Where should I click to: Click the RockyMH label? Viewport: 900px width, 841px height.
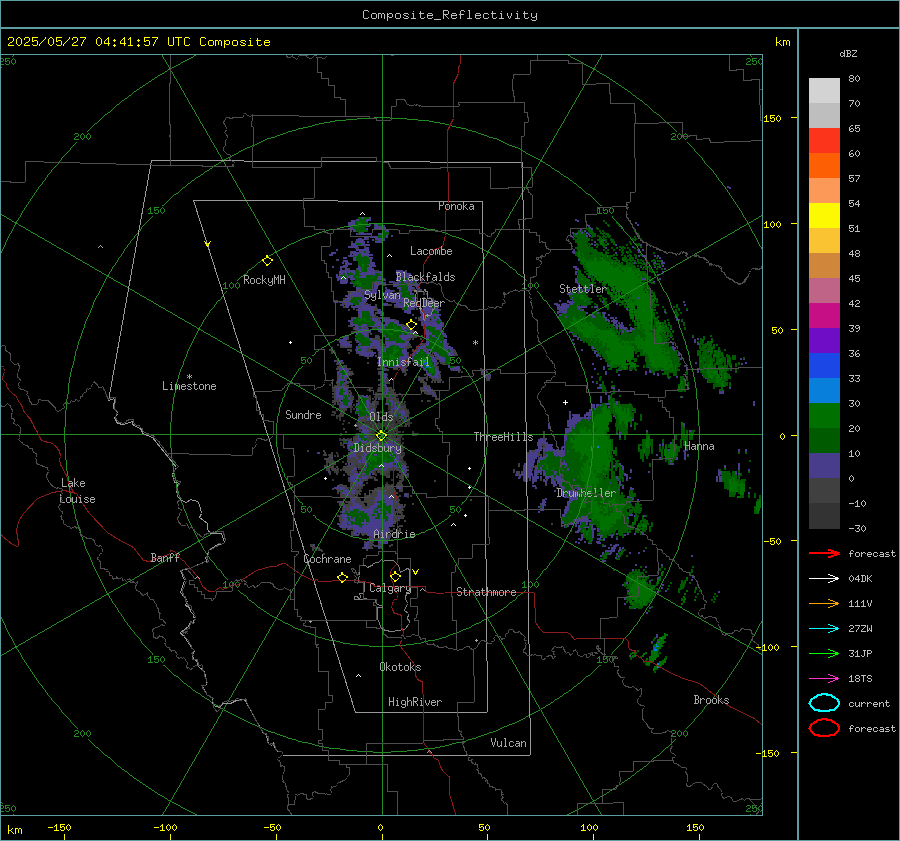(x=264, y=280)
